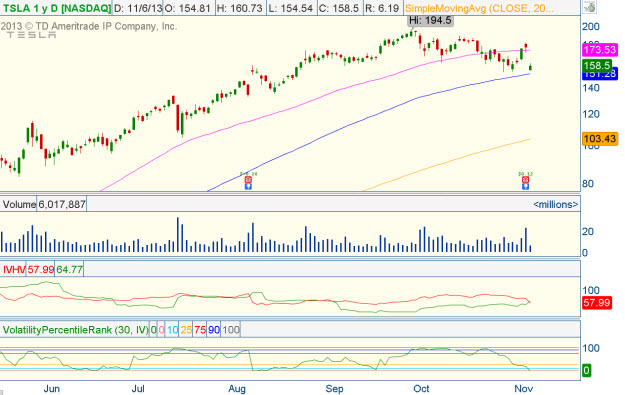Click the Hi: 194.5 price bubble
Screen dimensions: 625x395
tap(430, 20)
